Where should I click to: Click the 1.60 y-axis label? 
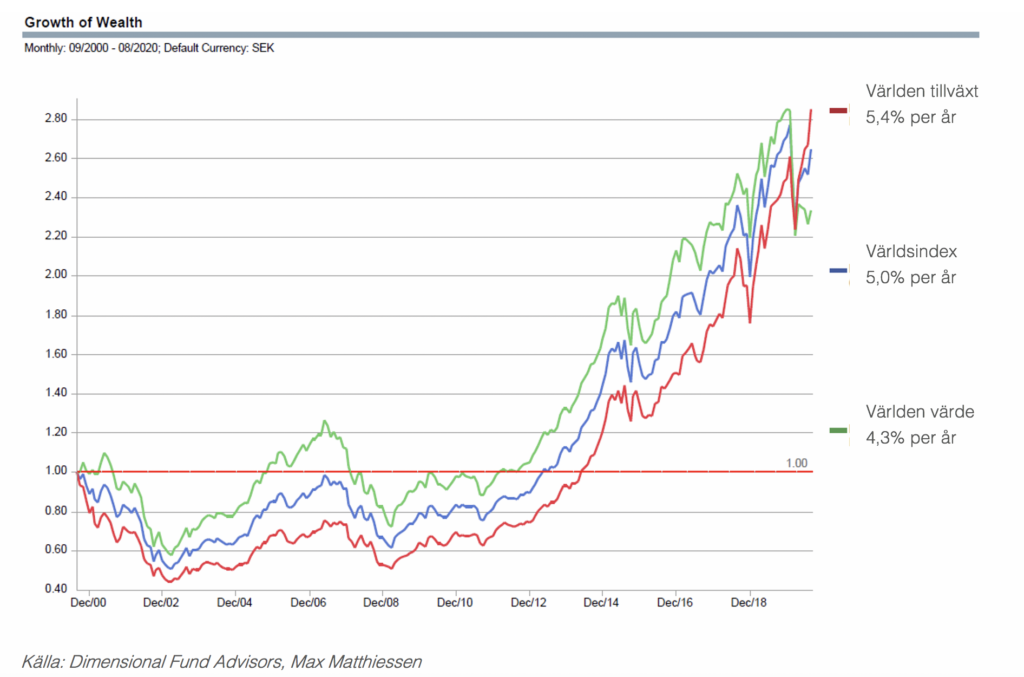coord(53,354)
